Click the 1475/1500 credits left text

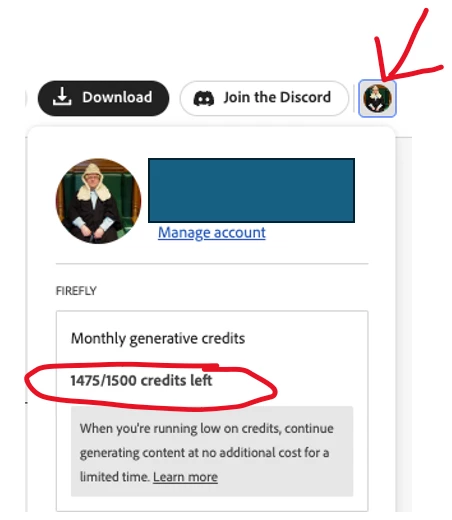coord(141,380)
